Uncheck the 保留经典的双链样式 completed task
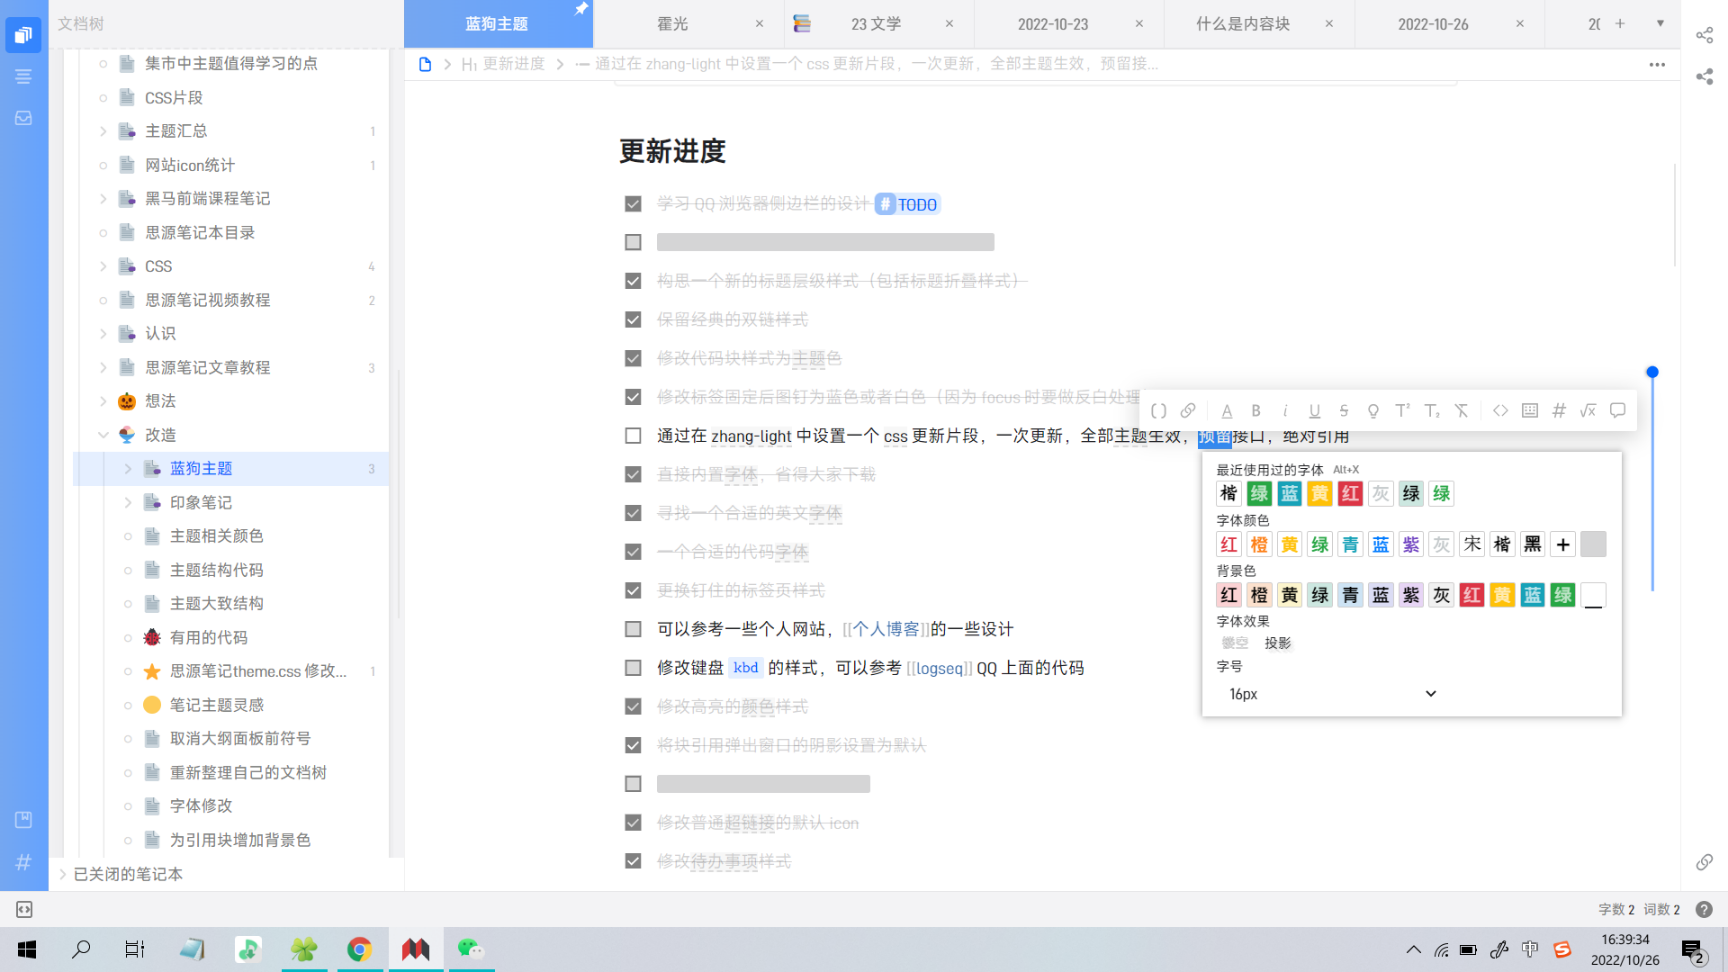1728x972 pixels. click(632, 319)
